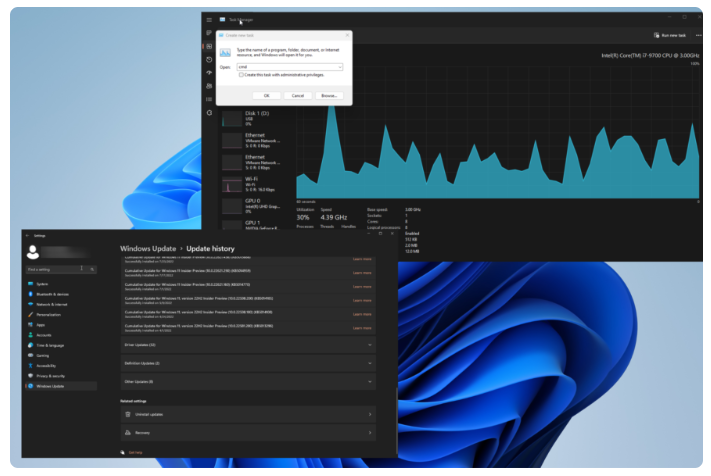Open Details icon in Task Manager sidebar
The height and width of the screenshot is (476, 711).
point(209,99)
